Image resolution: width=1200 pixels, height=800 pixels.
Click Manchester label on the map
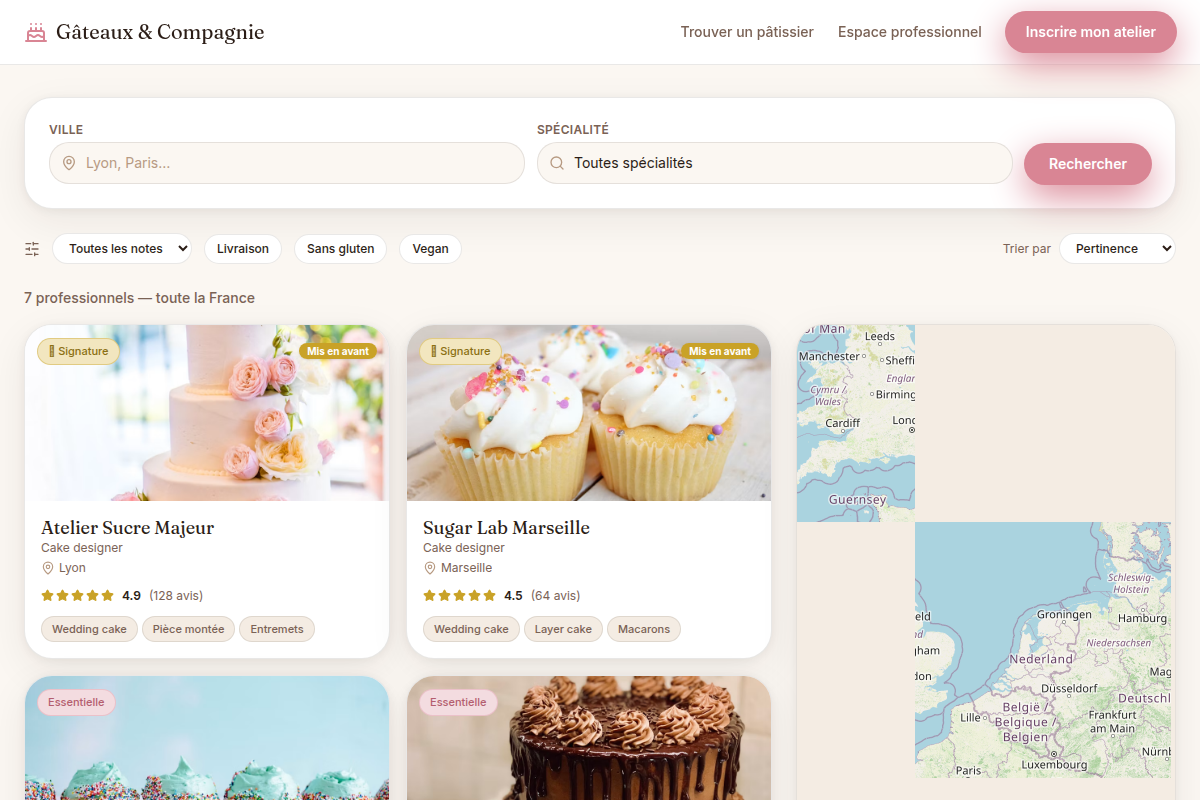[829, 356]
